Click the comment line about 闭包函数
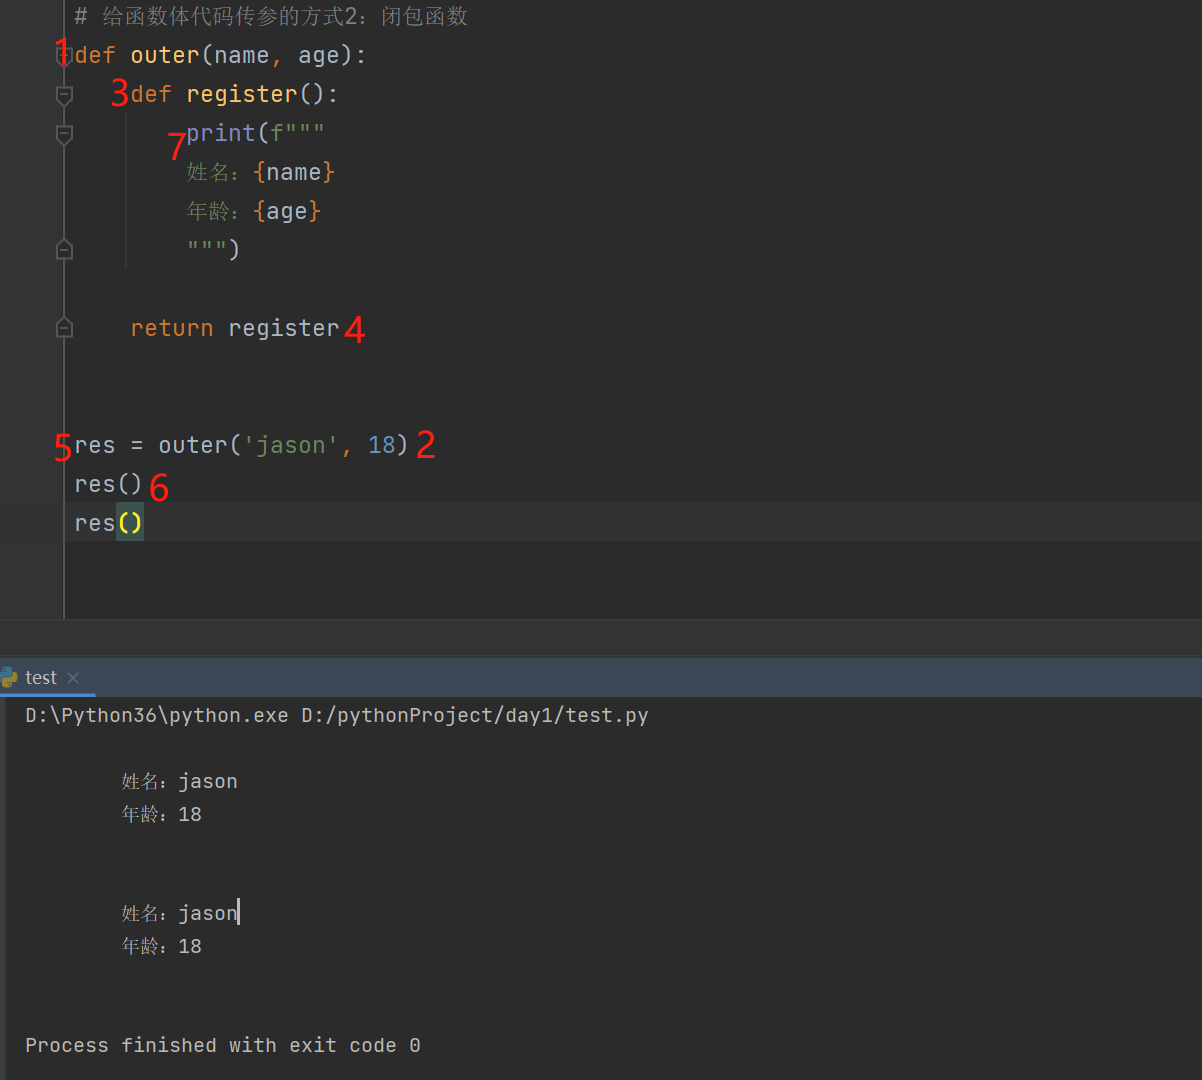The image size is (1202, 1080). (x=271, y=17)
